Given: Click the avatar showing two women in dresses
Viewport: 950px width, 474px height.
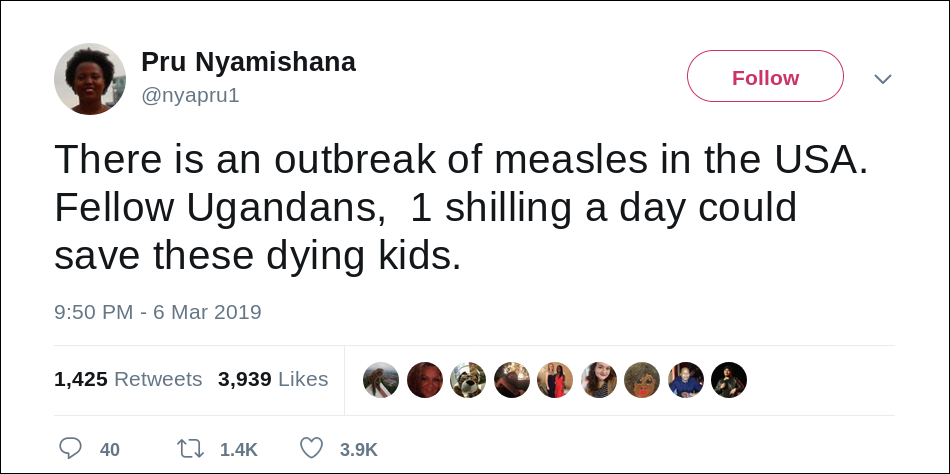Looking at the screenshot, I should click(x=555, y=380).
